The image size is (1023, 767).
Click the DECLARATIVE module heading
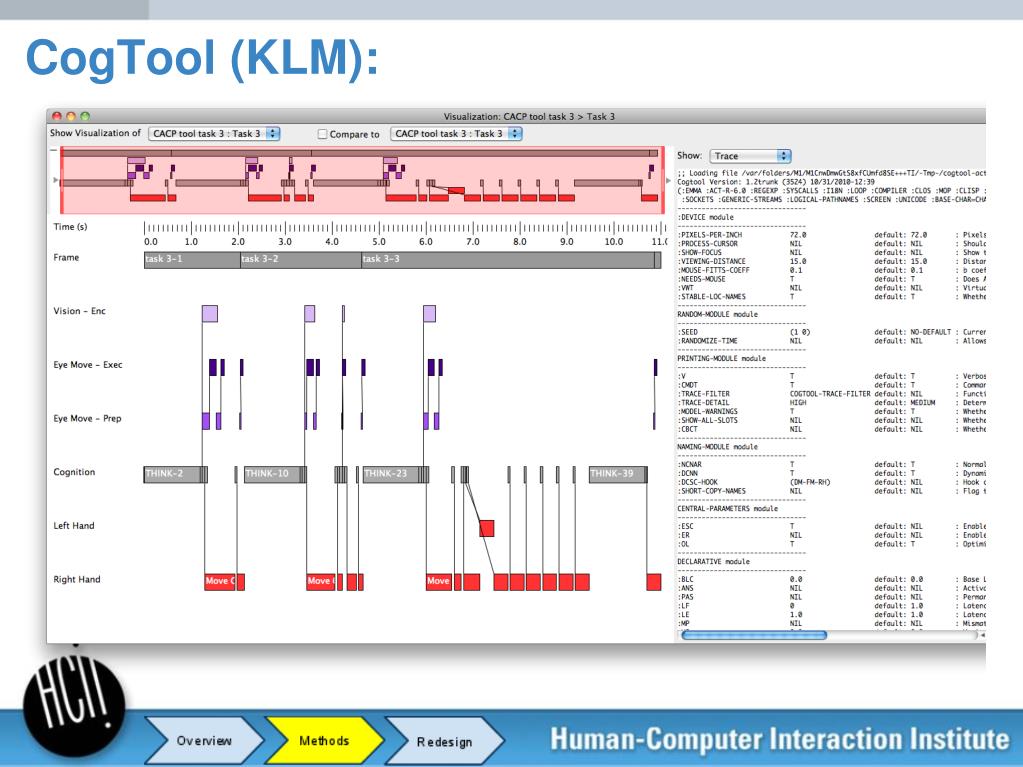click(714, 562)
